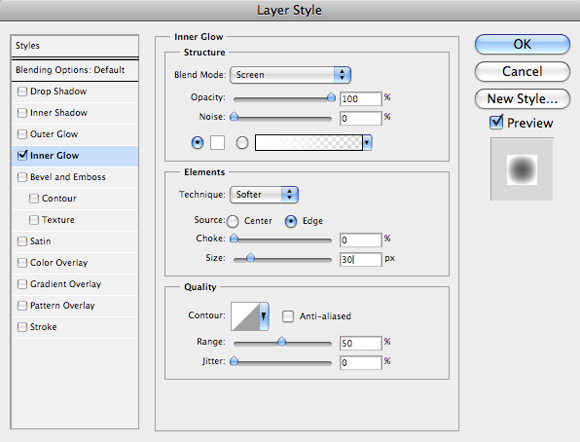Open the Technique dropdown set to Softer

(264, 195)
